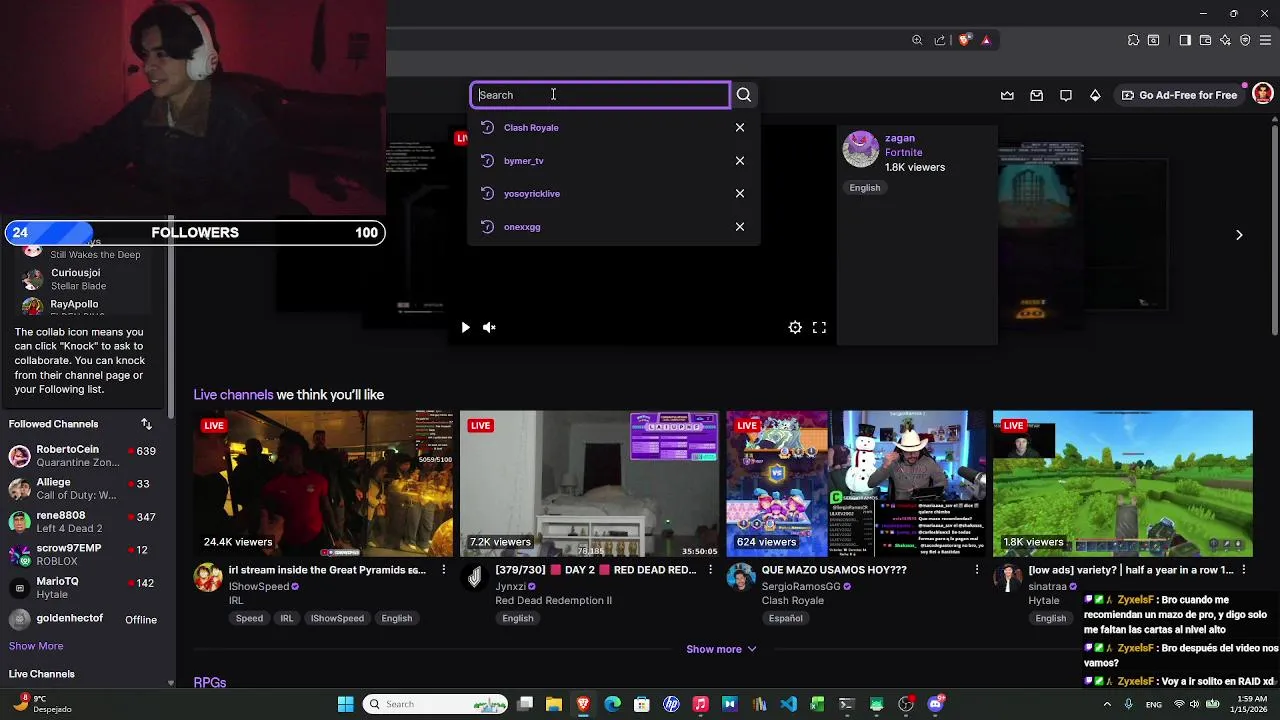Viewport: 1280px width, 720px height.
Task: Click the Brave VPN shield icon
Action: coord(1245,40)
